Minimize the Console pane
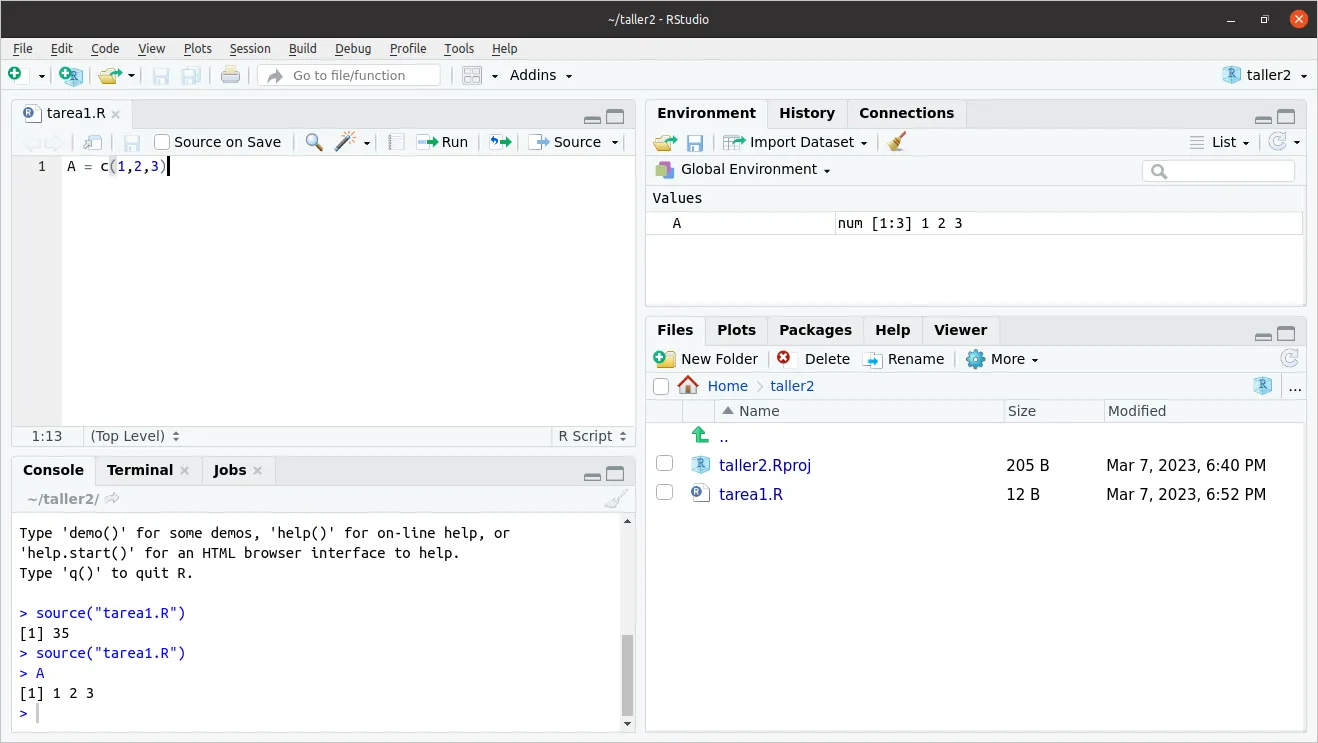Screen dimensions: 1318x743 click(x=592, y=475)
